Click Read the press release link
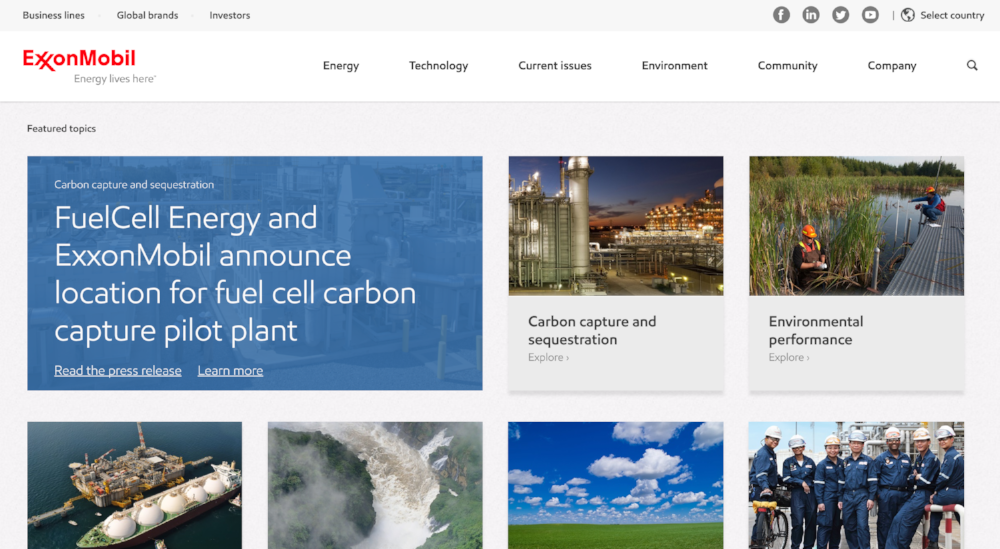Viewport: 1000px width, 549px height. point(118,370)
